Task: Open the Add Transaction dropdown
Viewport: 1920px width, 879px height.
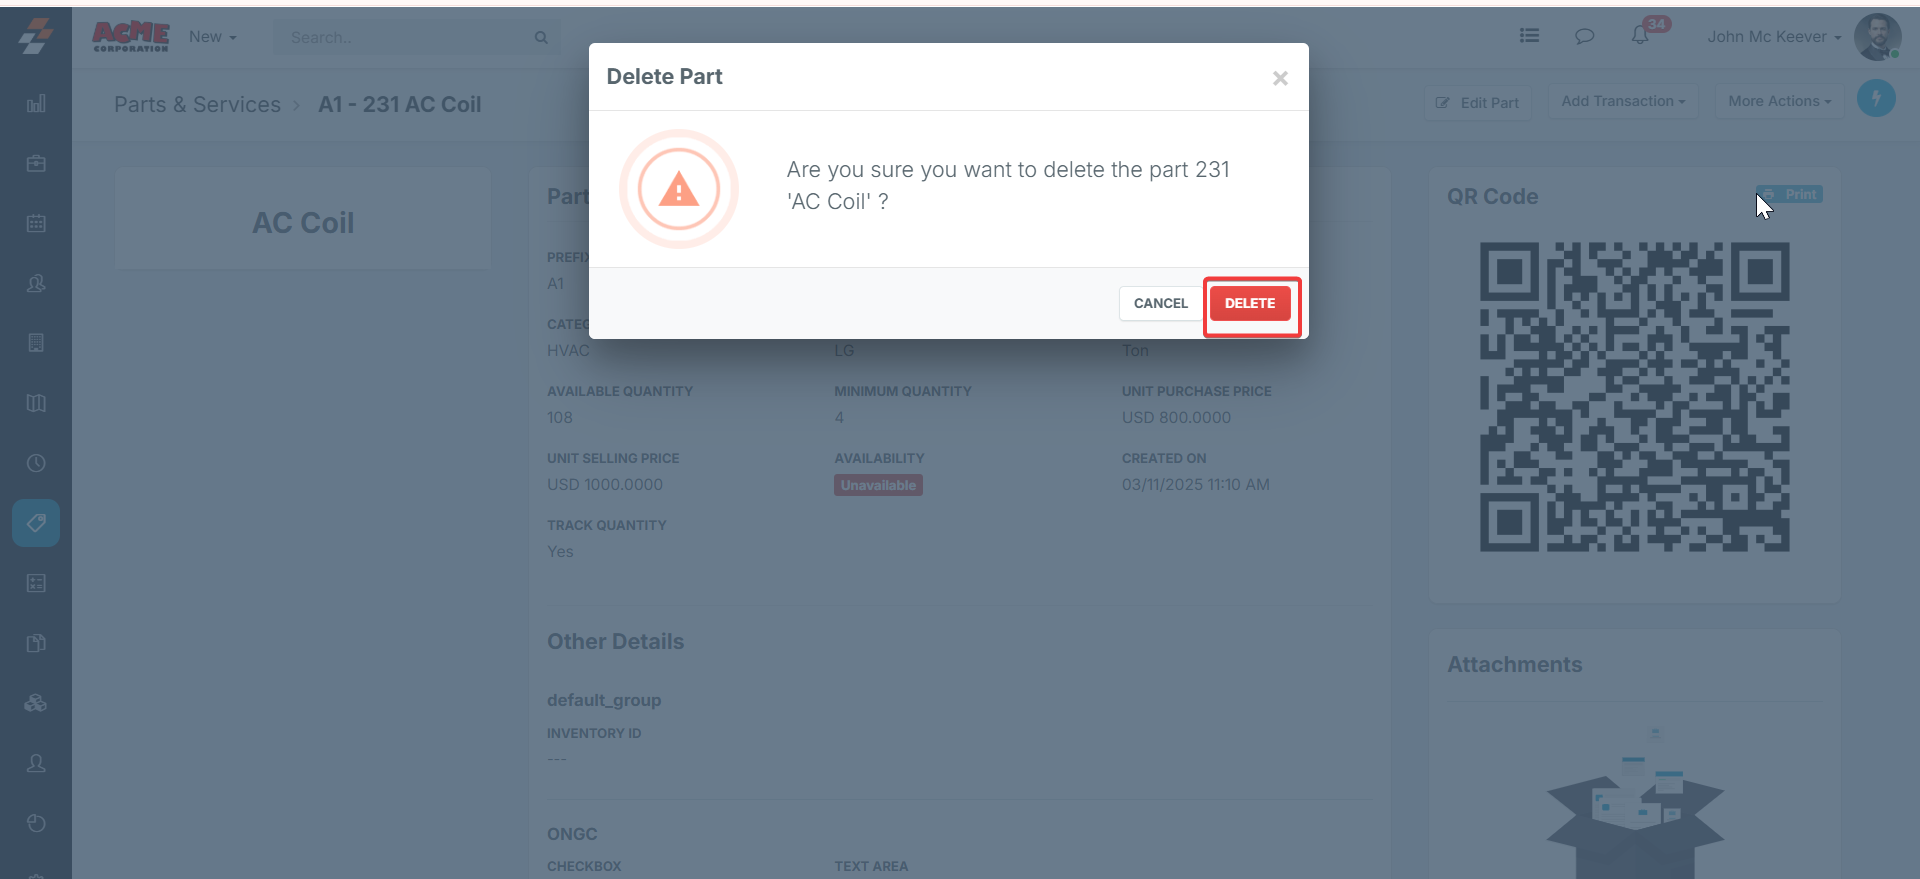Action: 1623,101
